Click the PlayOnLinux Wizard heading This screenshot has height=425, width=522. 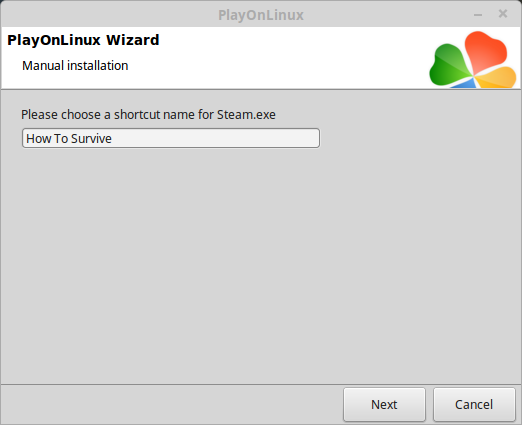83,40
